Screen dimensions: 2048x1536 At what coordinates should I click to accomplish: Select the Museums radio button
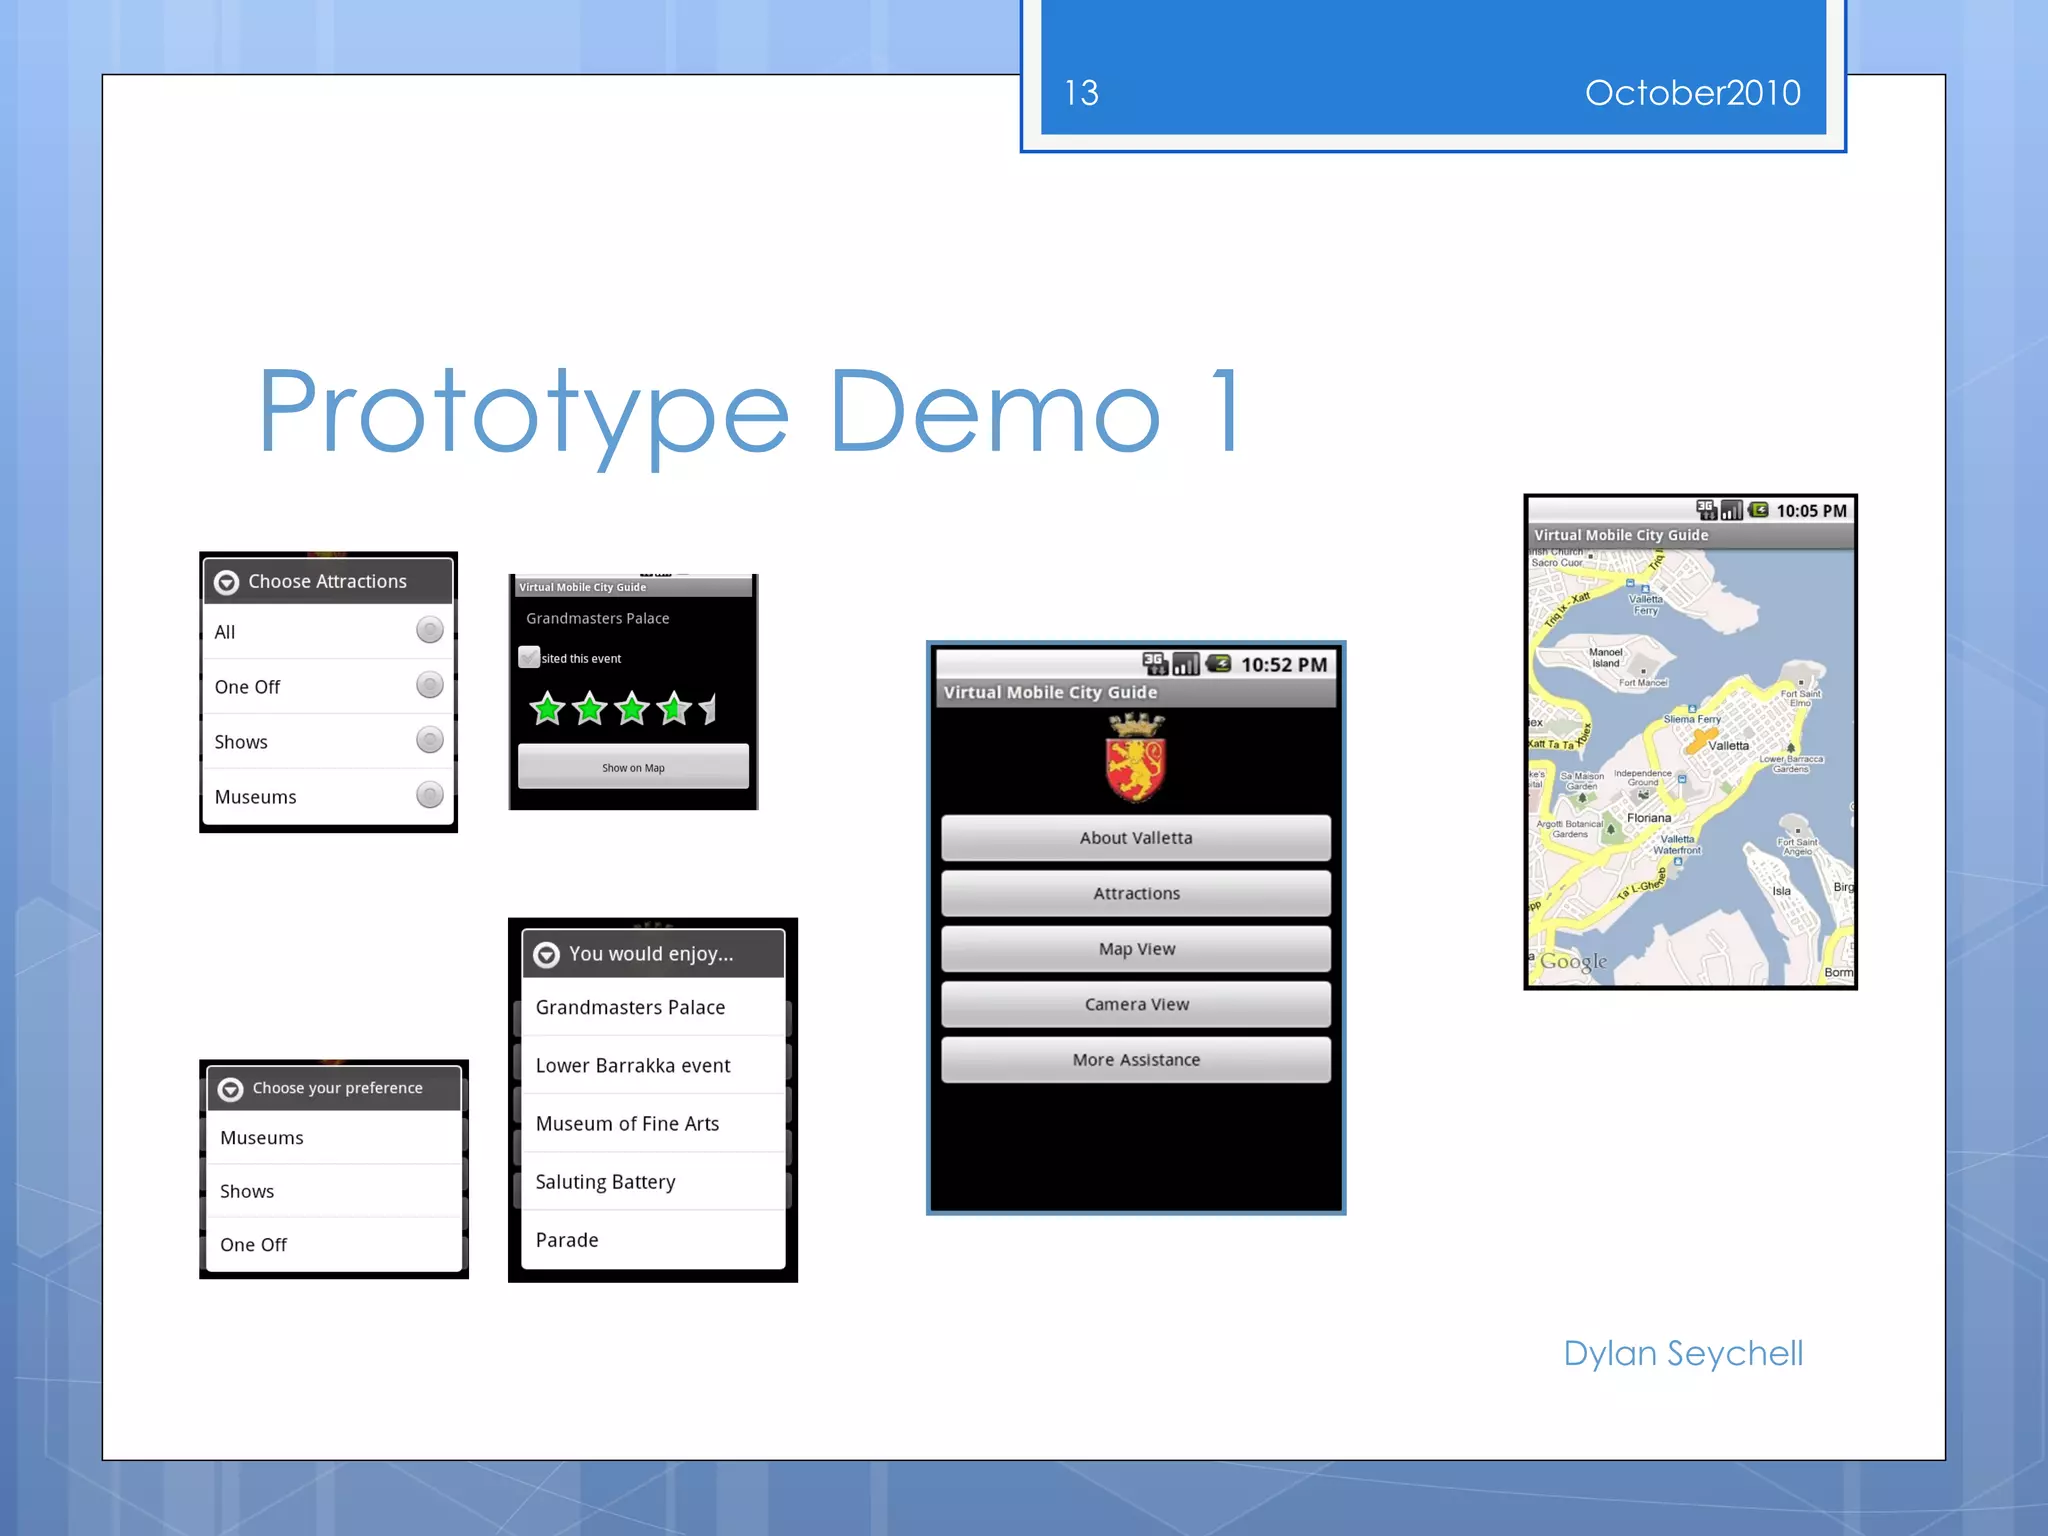point(429,795)
